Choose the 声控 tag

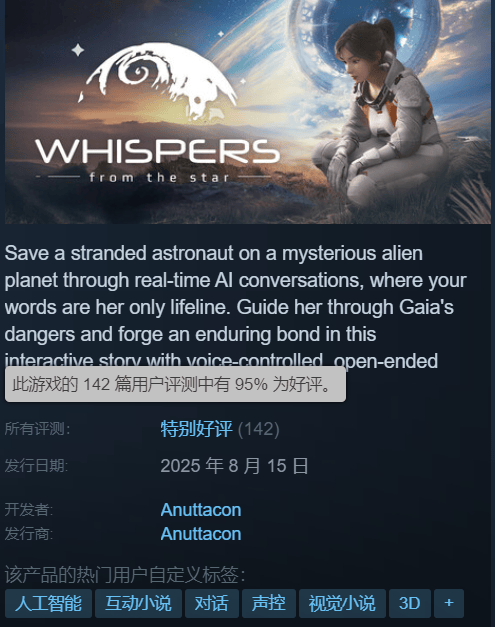pos(269,603)
